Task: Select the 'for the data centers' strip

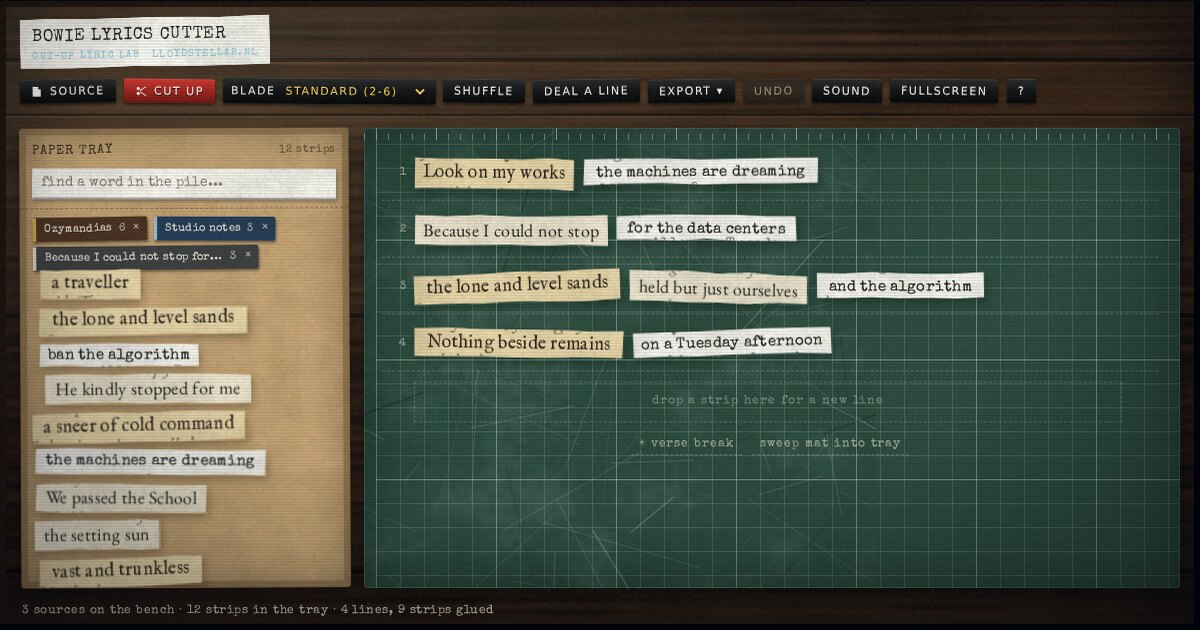Action: [x=706, y=229]
